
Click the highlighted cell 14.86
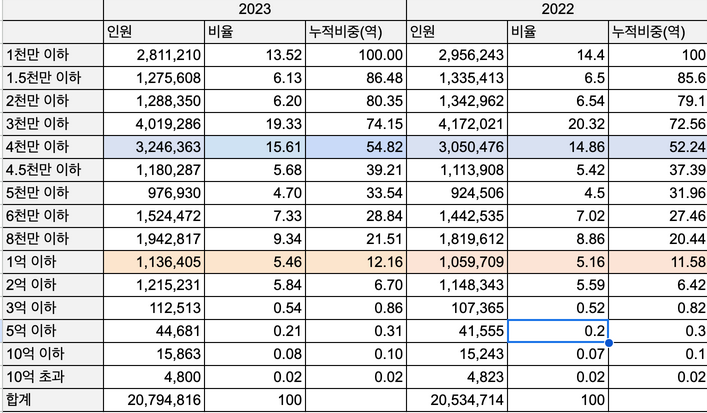pyautogui.click(x=558, y=147)
